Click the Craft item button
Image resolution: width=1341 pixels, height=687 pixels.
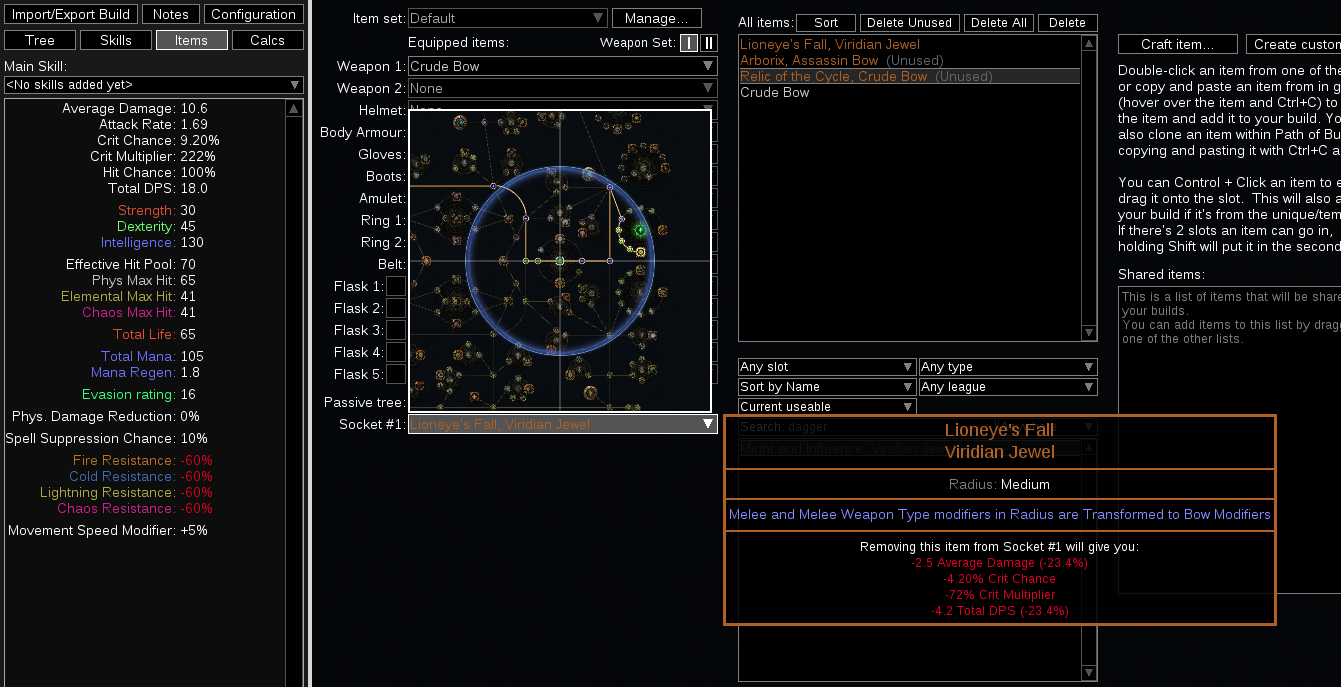point(1177,44)
